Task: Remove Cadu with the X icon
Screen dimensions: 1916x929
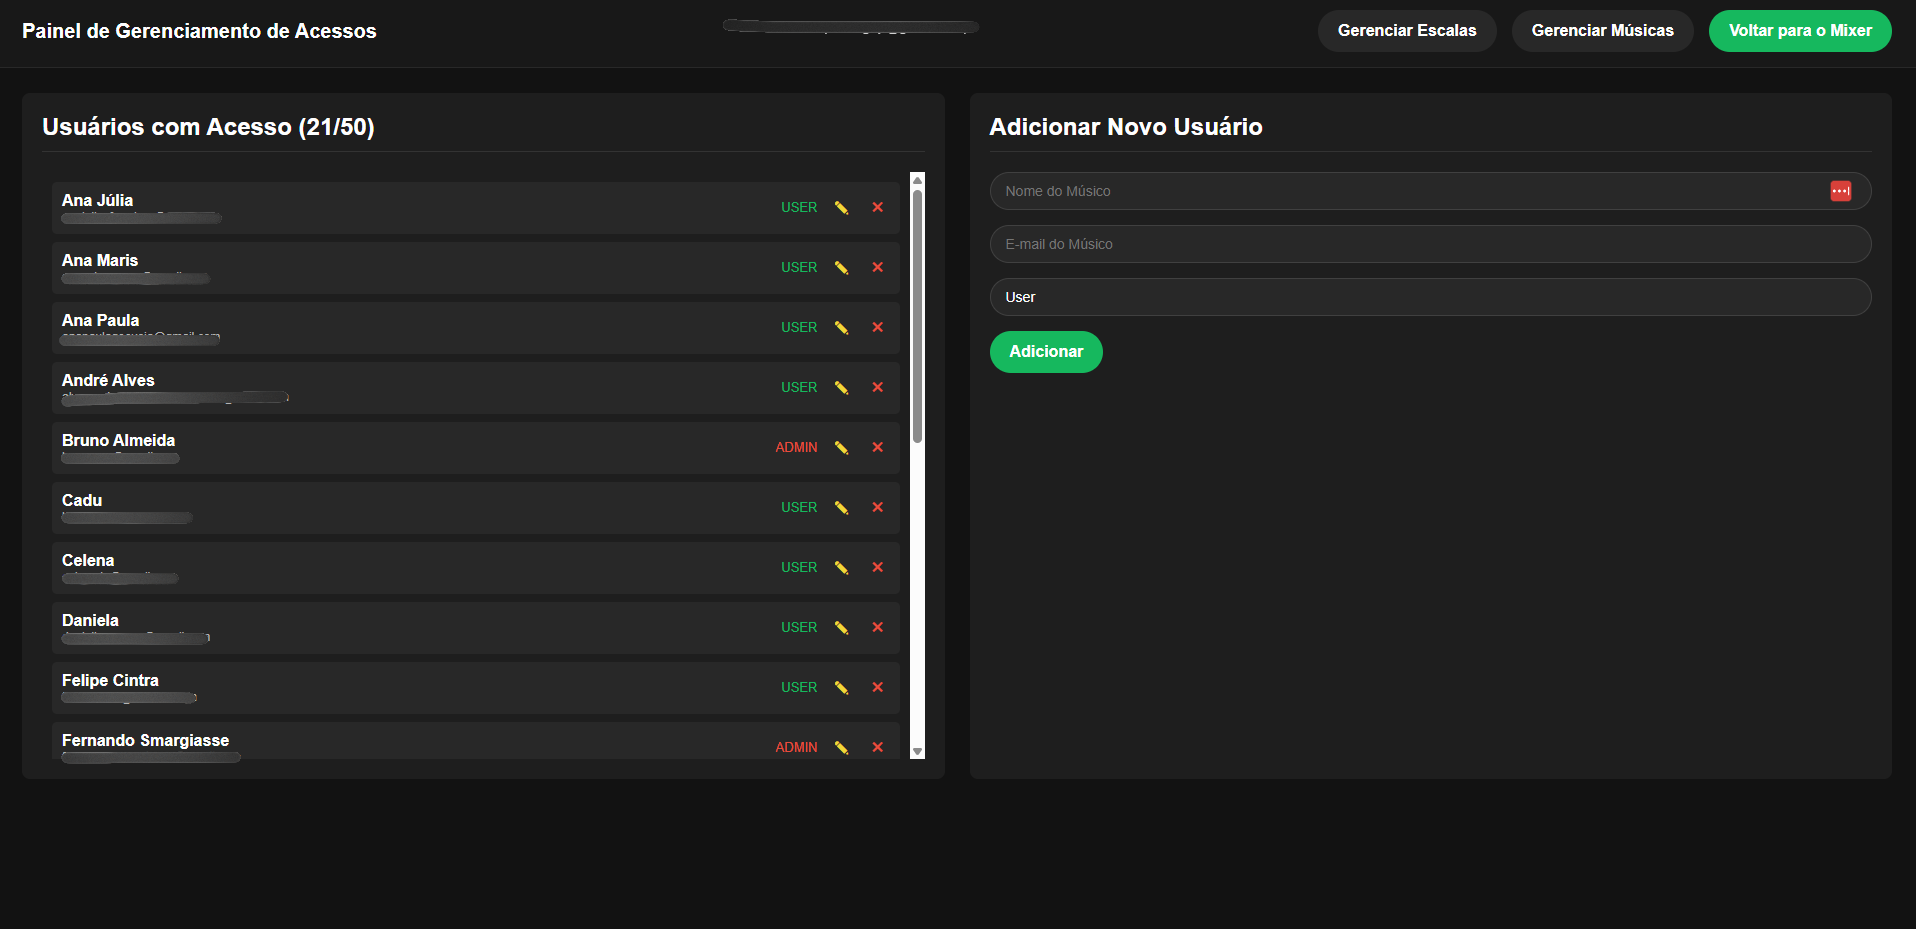Action: pyautogui.click(x=877, y=508)
